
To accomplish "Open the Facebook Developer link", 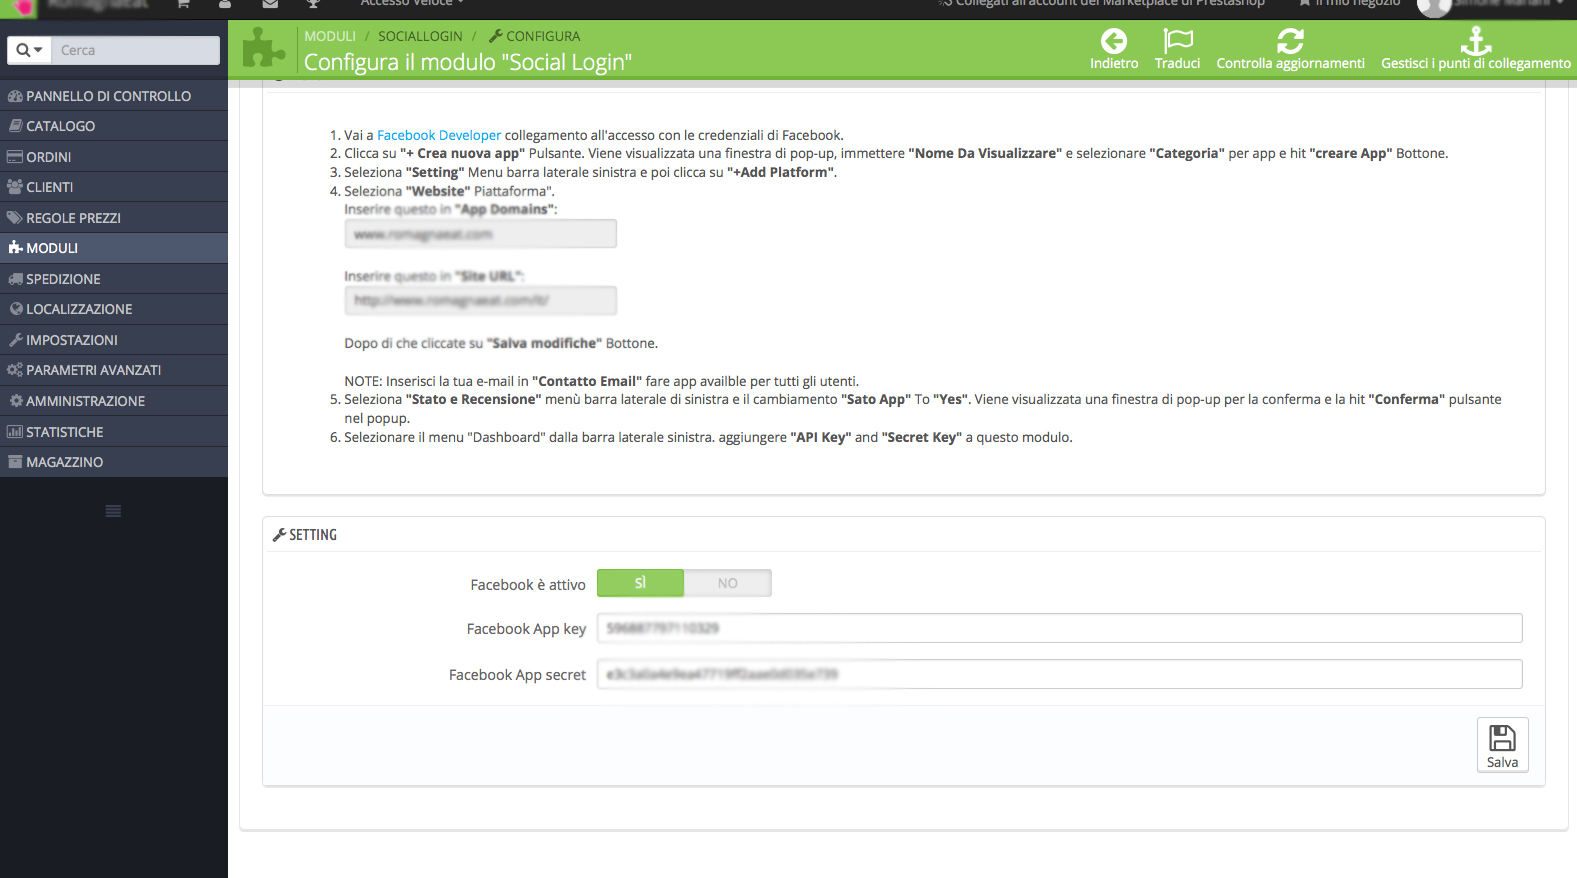I will coord(439,135).
